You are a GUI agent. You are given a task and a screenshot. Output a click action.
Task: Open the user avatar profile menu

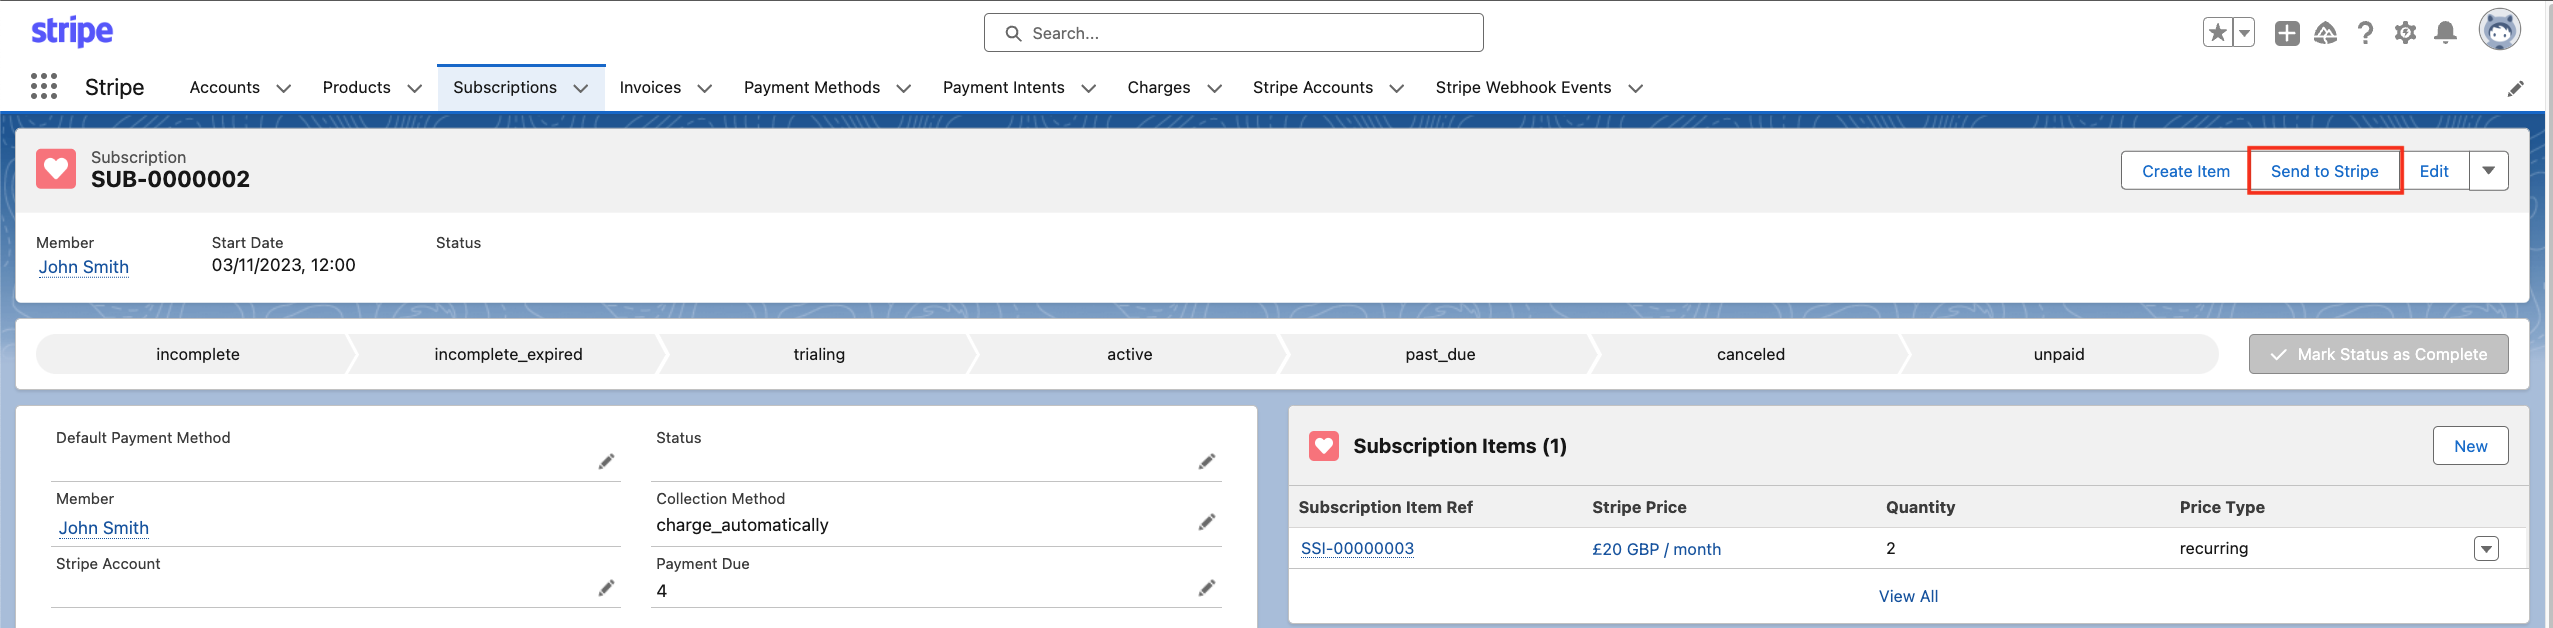click(x=2499, y=31)
